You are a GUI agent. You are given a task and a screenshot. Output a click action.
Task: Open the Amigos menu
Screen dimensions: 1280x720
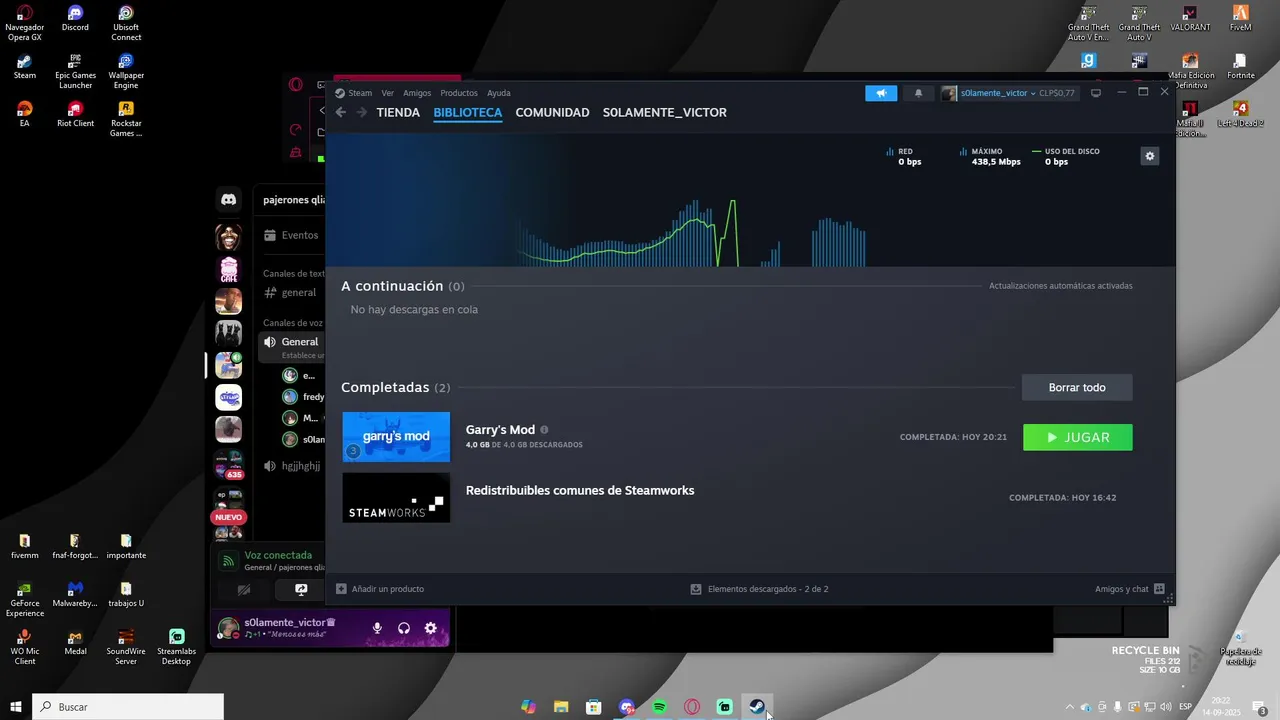(x=417, y=93)
